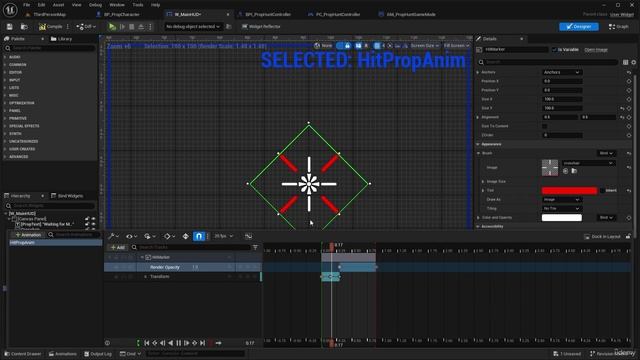This screenshot has width=640, height=360.
Task: Toggle the Is Variable checkbox
Action: [554, 50]
